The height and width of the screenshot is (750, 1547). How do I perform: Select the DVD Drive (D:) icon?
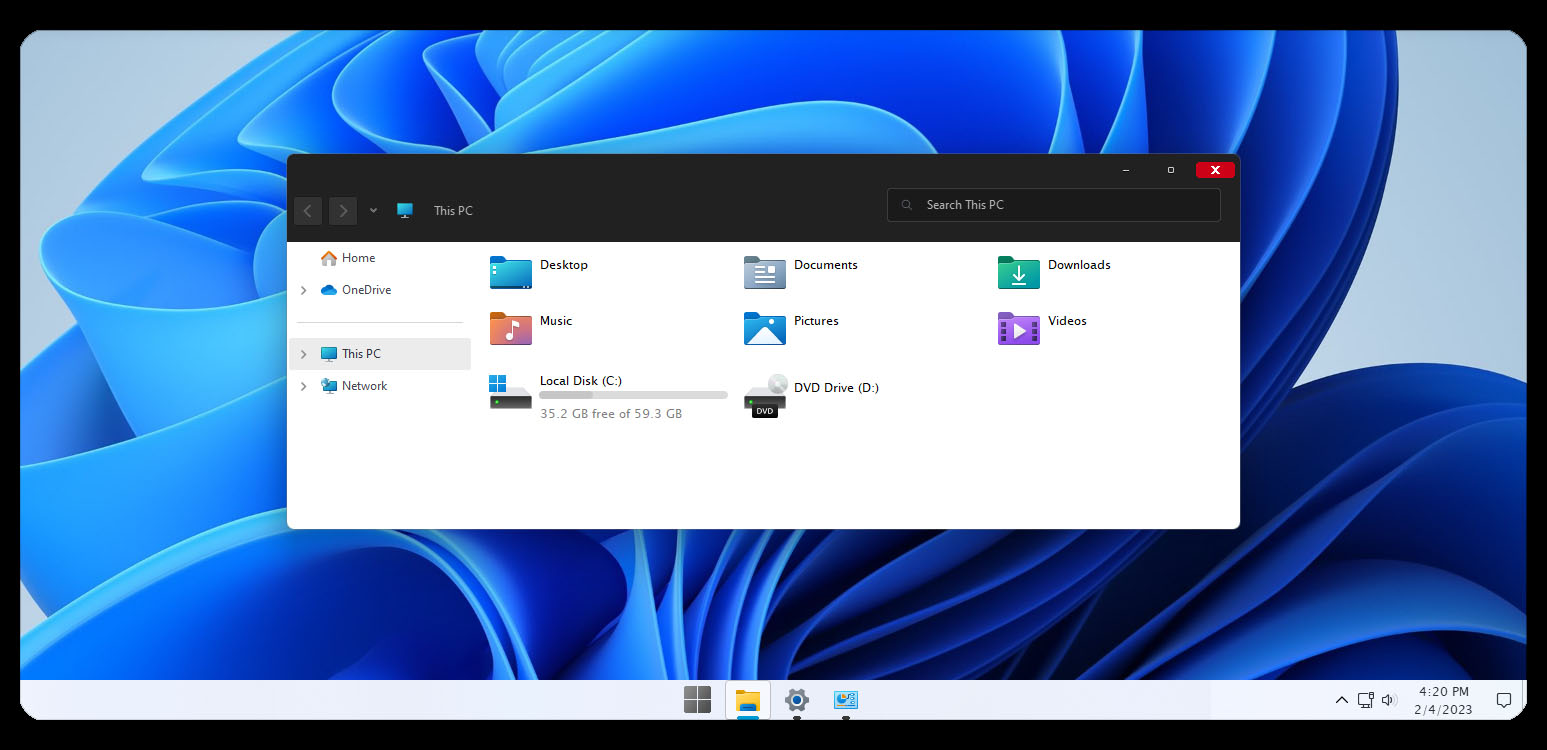(767, 395)
